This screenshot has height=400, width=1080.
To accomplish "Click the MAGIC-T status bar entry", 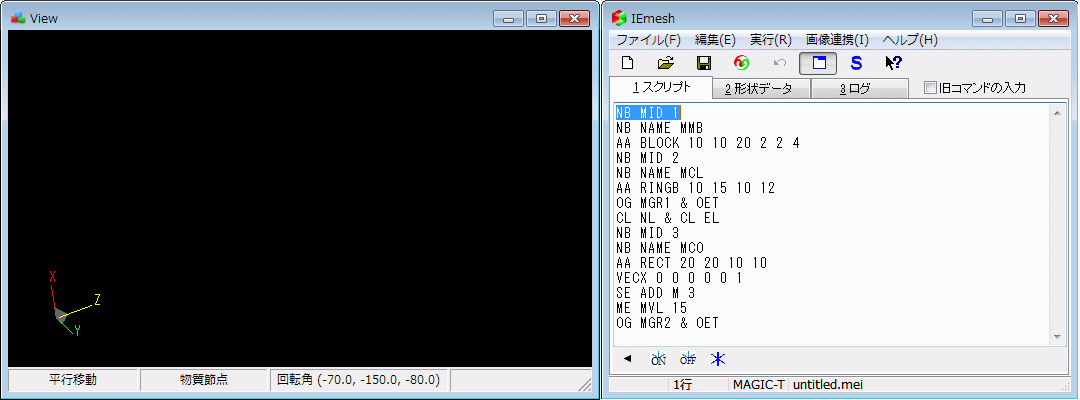I will tap(758, 385).
